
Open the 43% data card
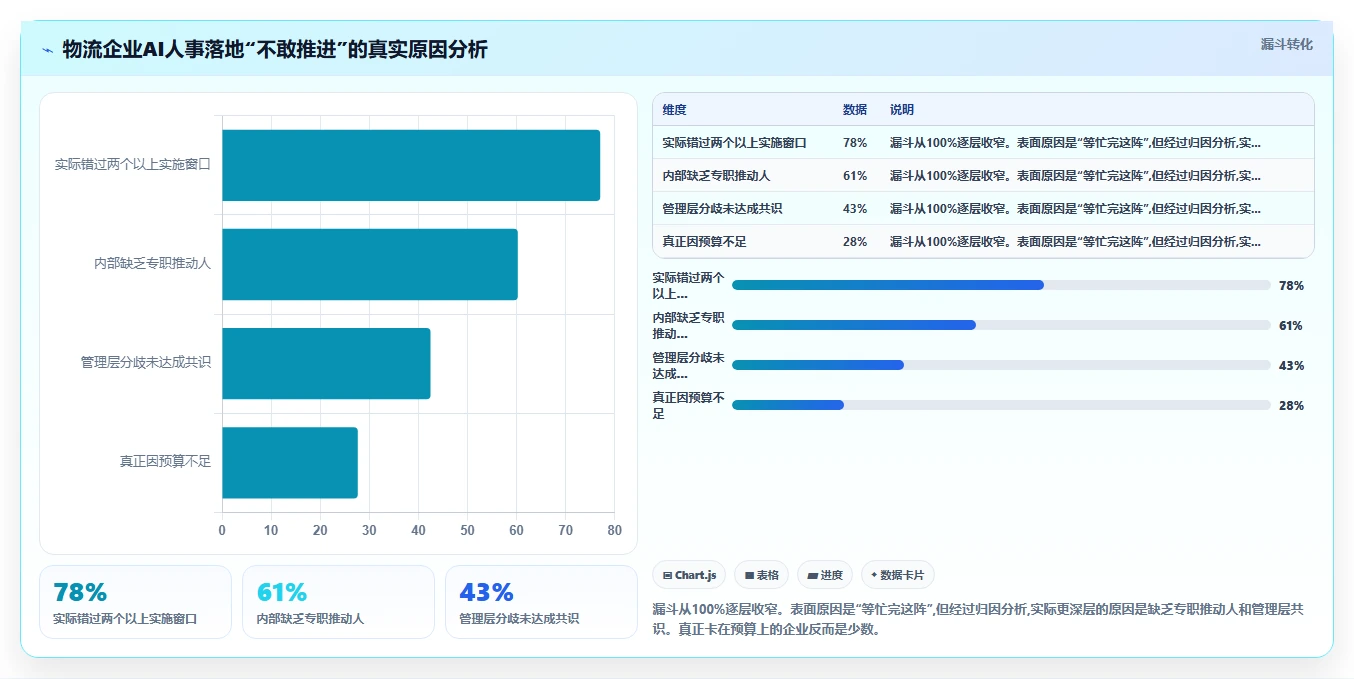coord(541,602)
